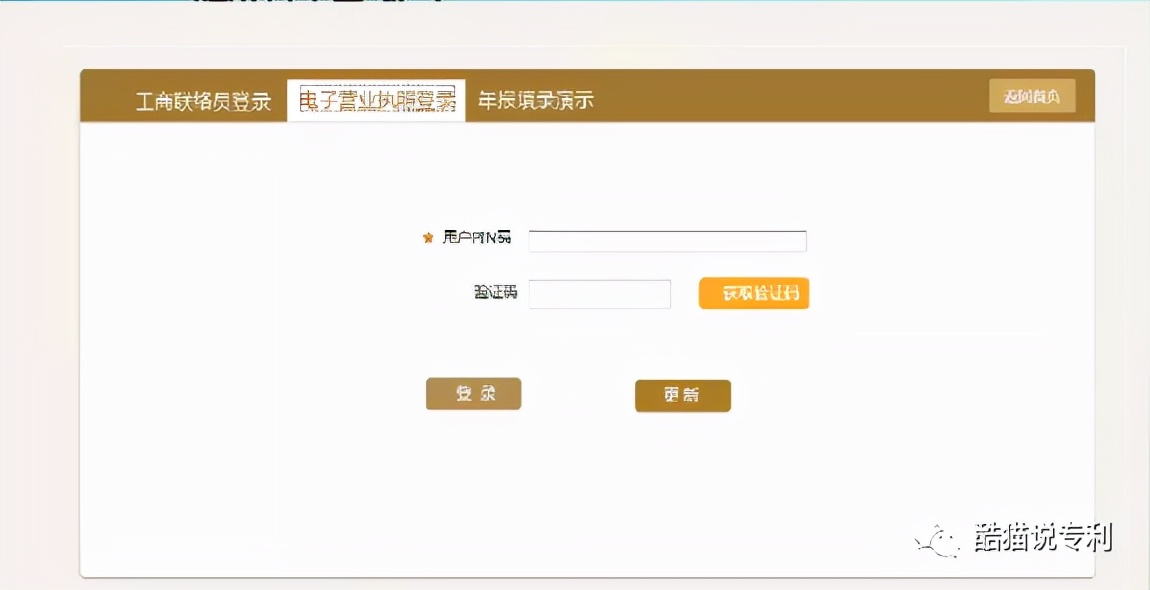
Task: Click the gold header bar of the panel
Action: click(x=750, y=95)
